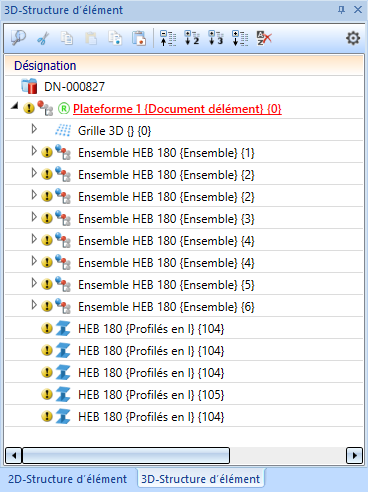Click the warning icon on Plateforme 1 row
Screen dimensions: 368x492
point(29,108)
